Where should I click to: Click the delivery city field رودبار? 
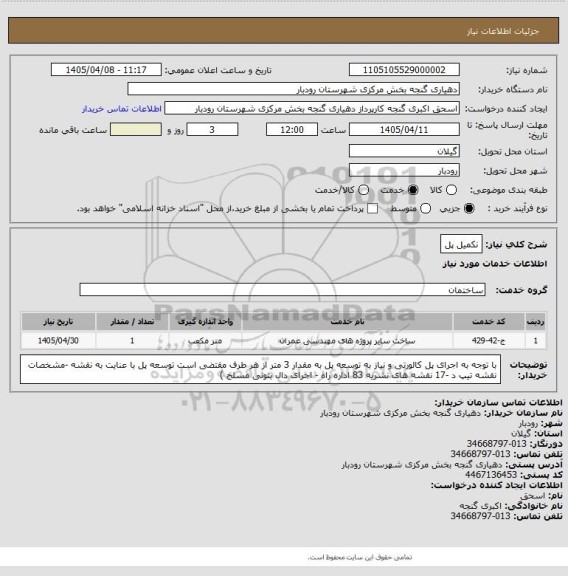click(404, 170)
